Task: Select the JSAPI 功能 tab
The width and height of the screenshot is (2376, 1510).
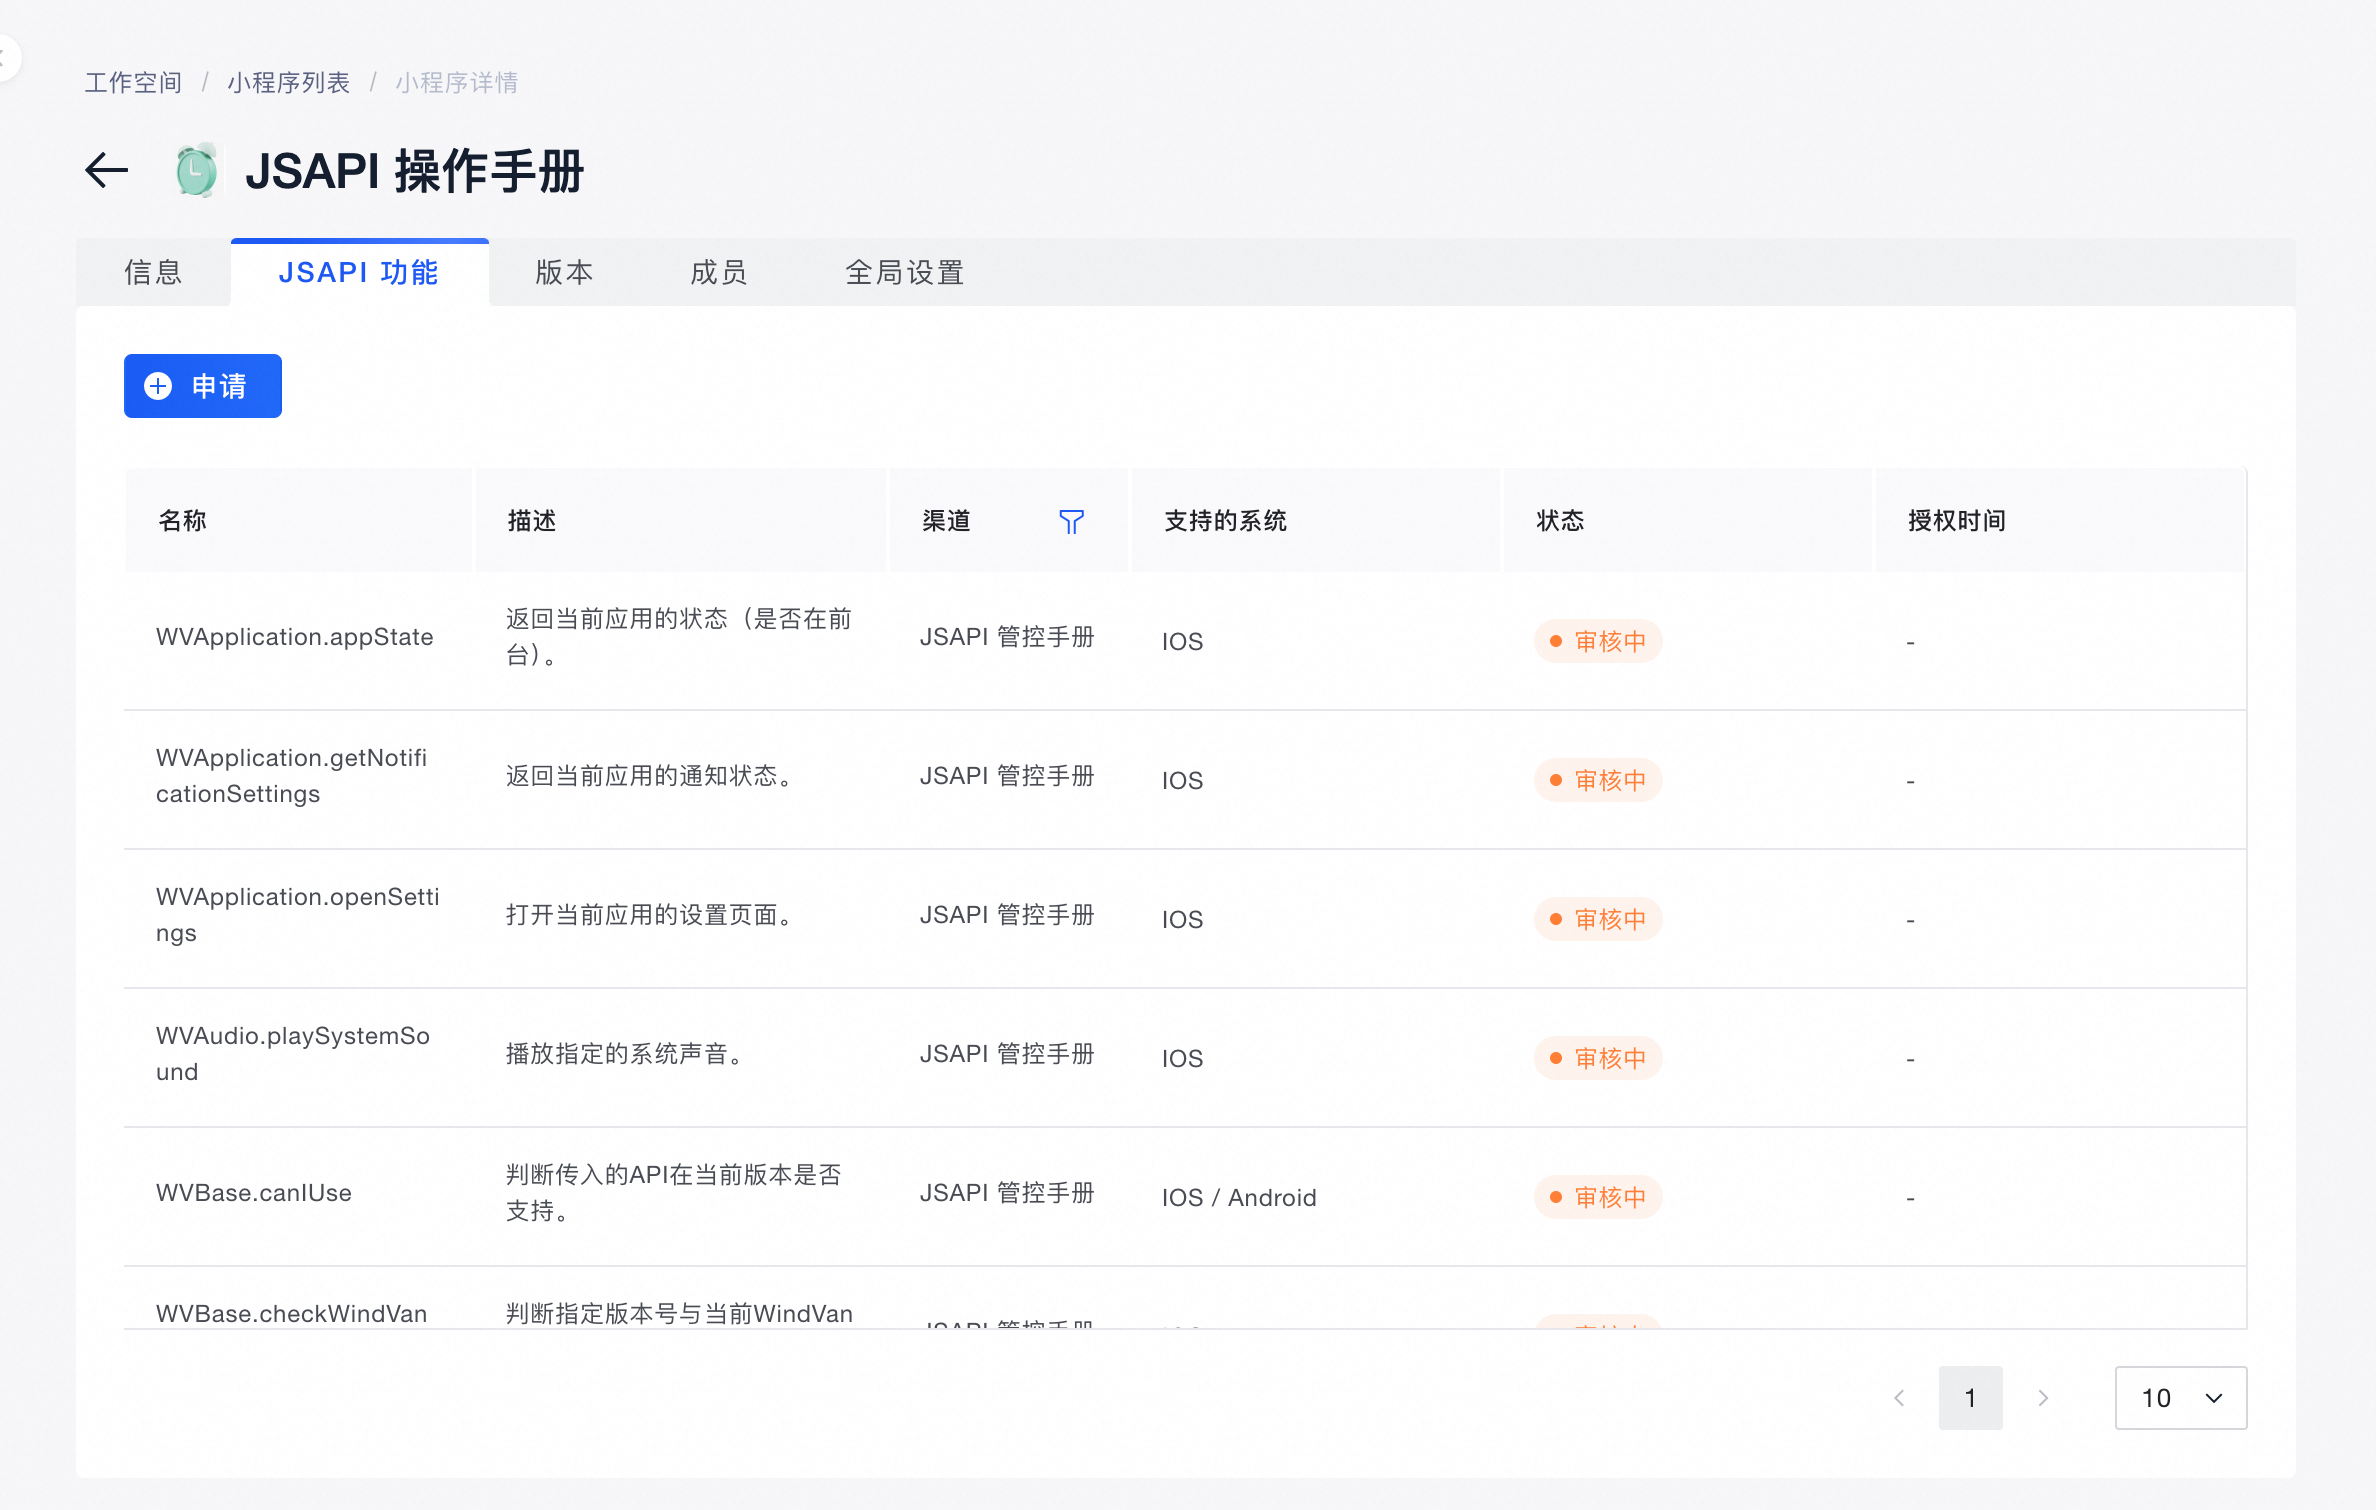Action: point(359,273)
